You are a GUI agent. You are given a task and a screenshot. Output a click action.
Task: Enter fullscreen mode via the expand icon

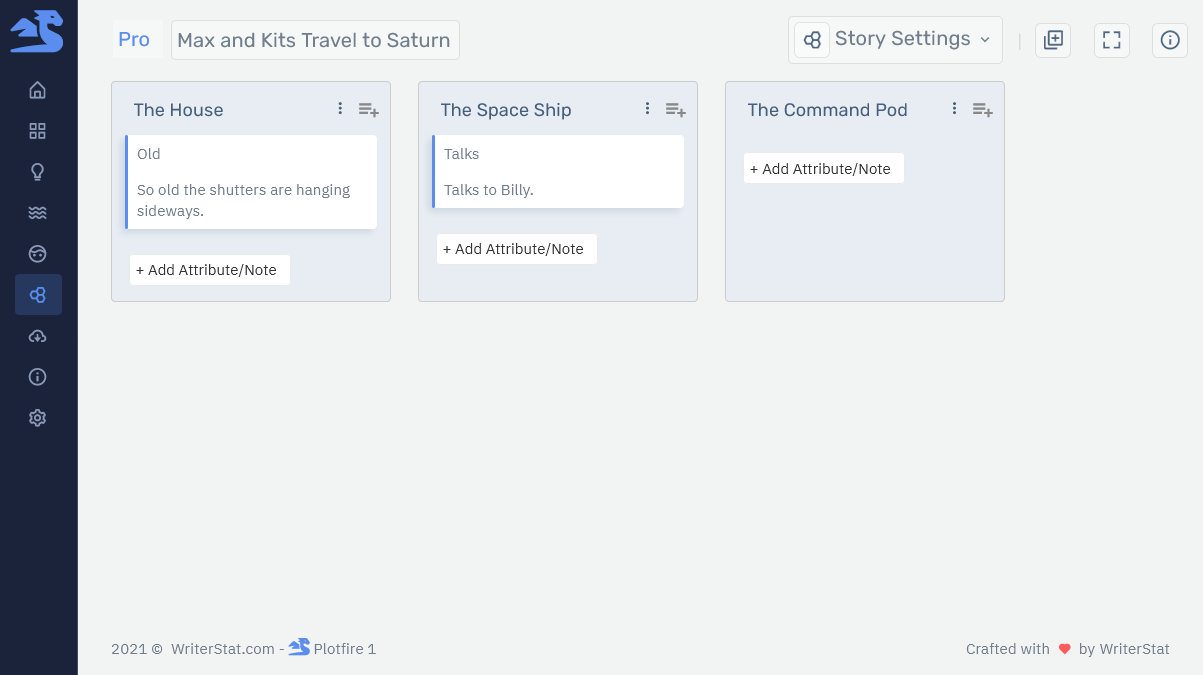[x=1111, y=40]
